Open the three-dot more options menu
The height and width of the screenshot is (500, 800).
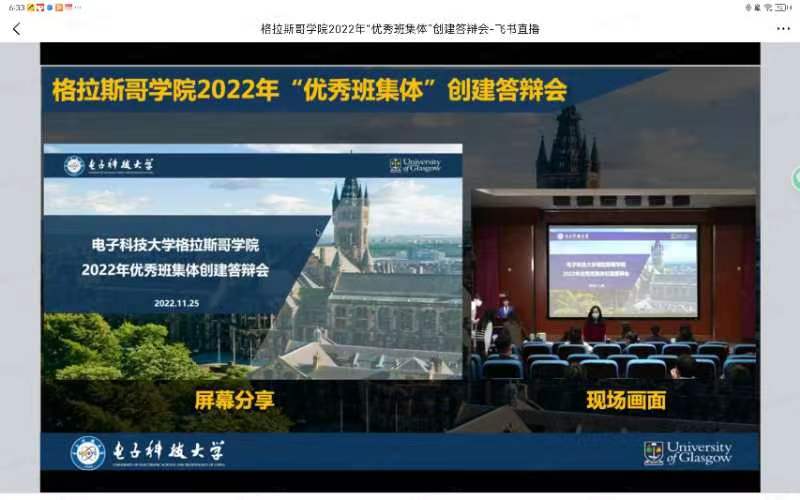(783, 29)
